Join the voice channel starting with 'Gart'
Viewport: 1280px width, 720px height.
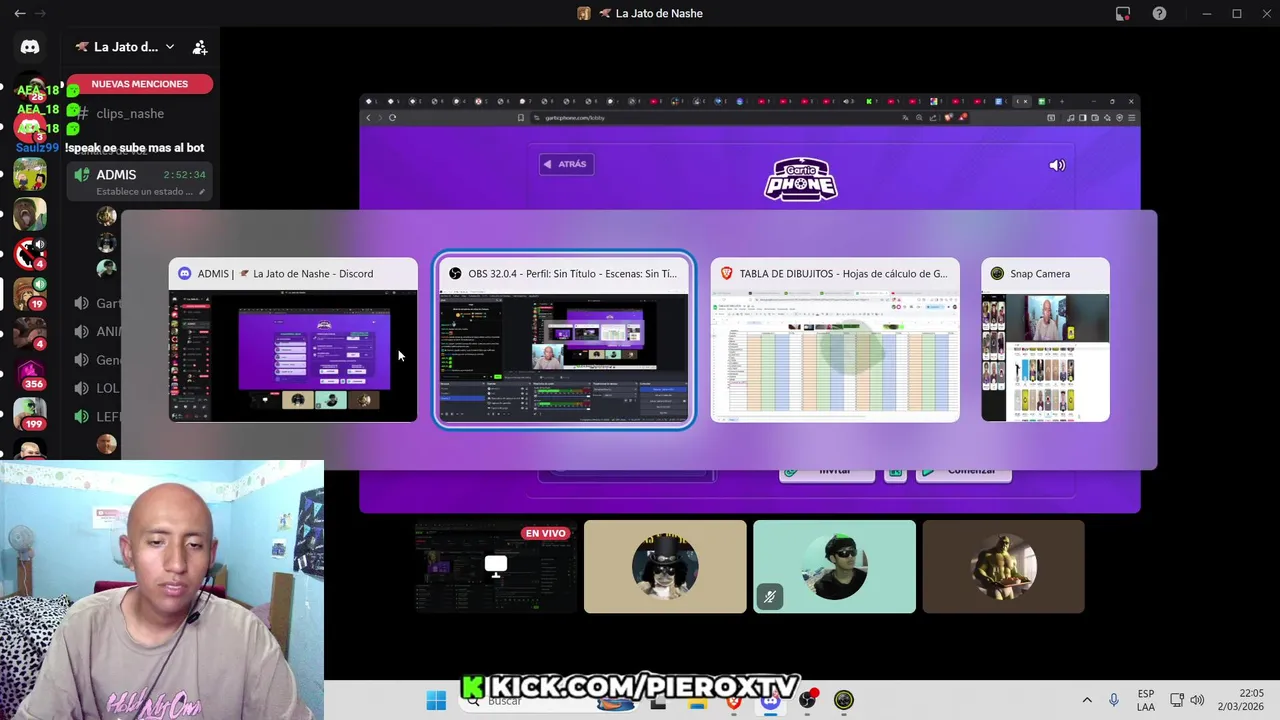point(98,303)
